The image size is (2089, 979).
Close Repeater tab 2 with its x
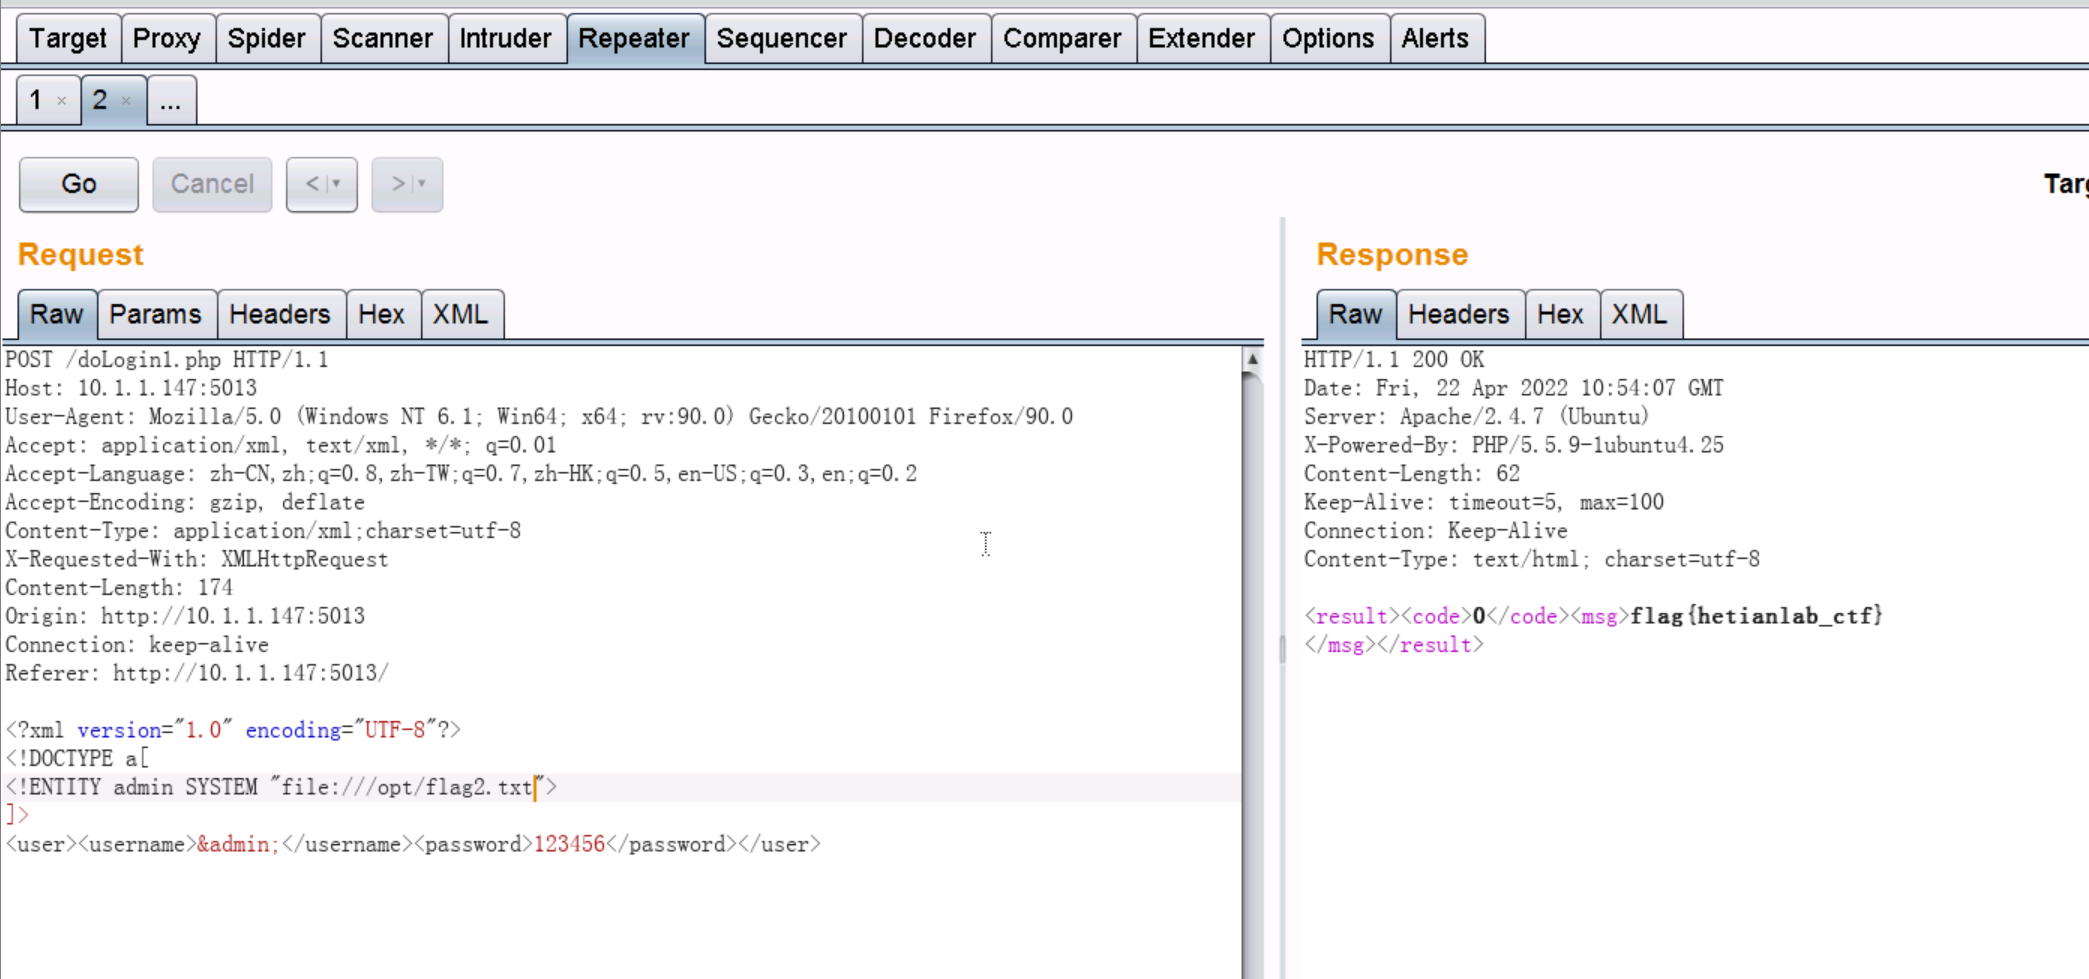[126, 102]
